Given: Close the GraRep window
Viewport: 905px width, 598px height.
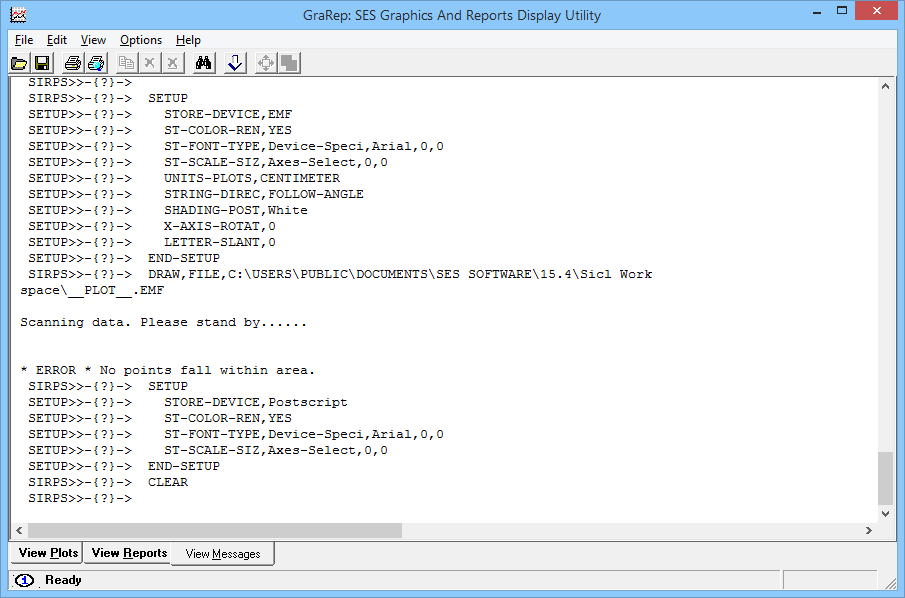Looking at the screenshot, I should coord(877,10).
